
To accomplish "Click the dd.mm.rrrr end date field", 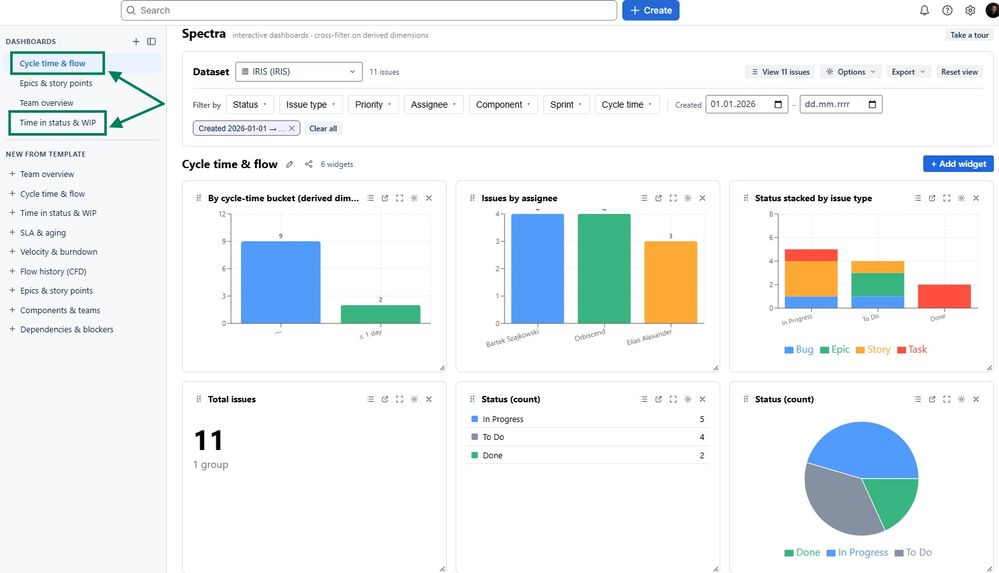I will (841, 105).
